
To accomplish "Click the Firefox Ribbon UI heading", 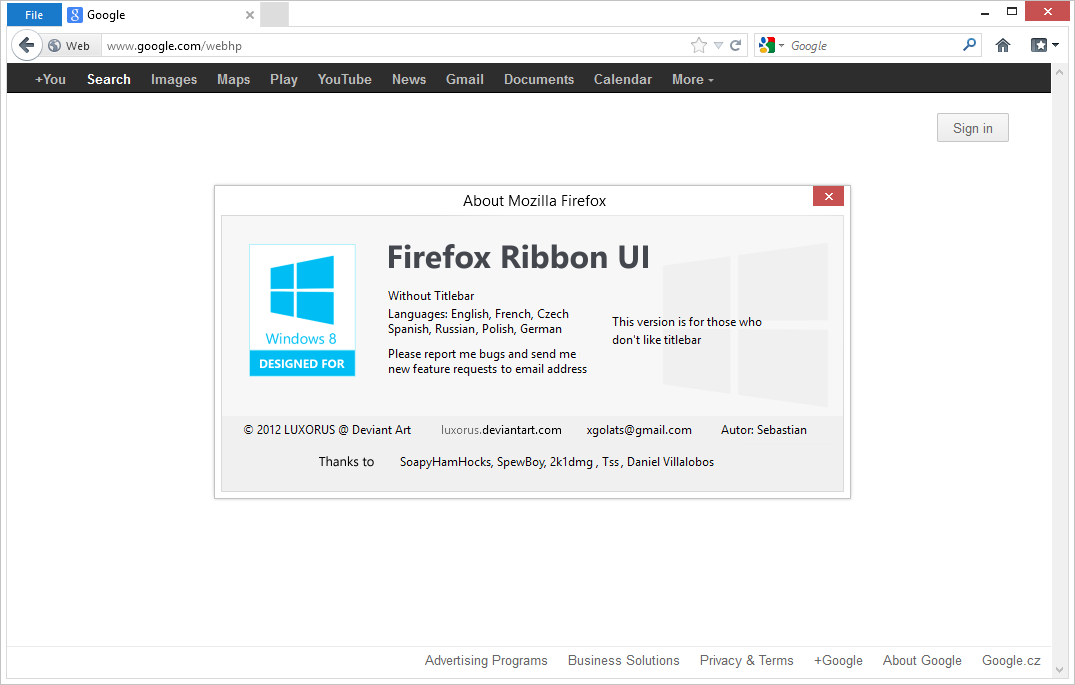I will point(518,257).
